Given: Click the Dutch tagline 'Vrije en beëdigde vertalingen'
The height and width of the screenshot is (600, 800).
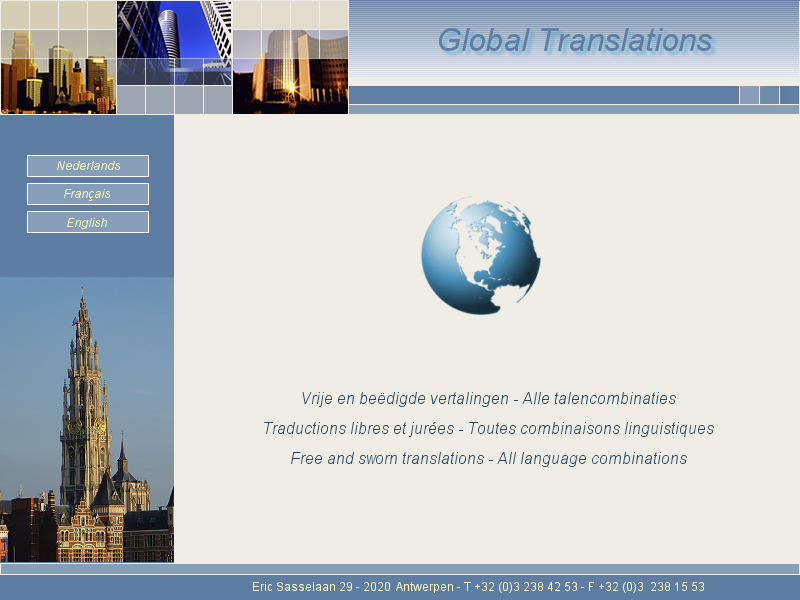Looking at the screenshot, I should pos(405,398).
